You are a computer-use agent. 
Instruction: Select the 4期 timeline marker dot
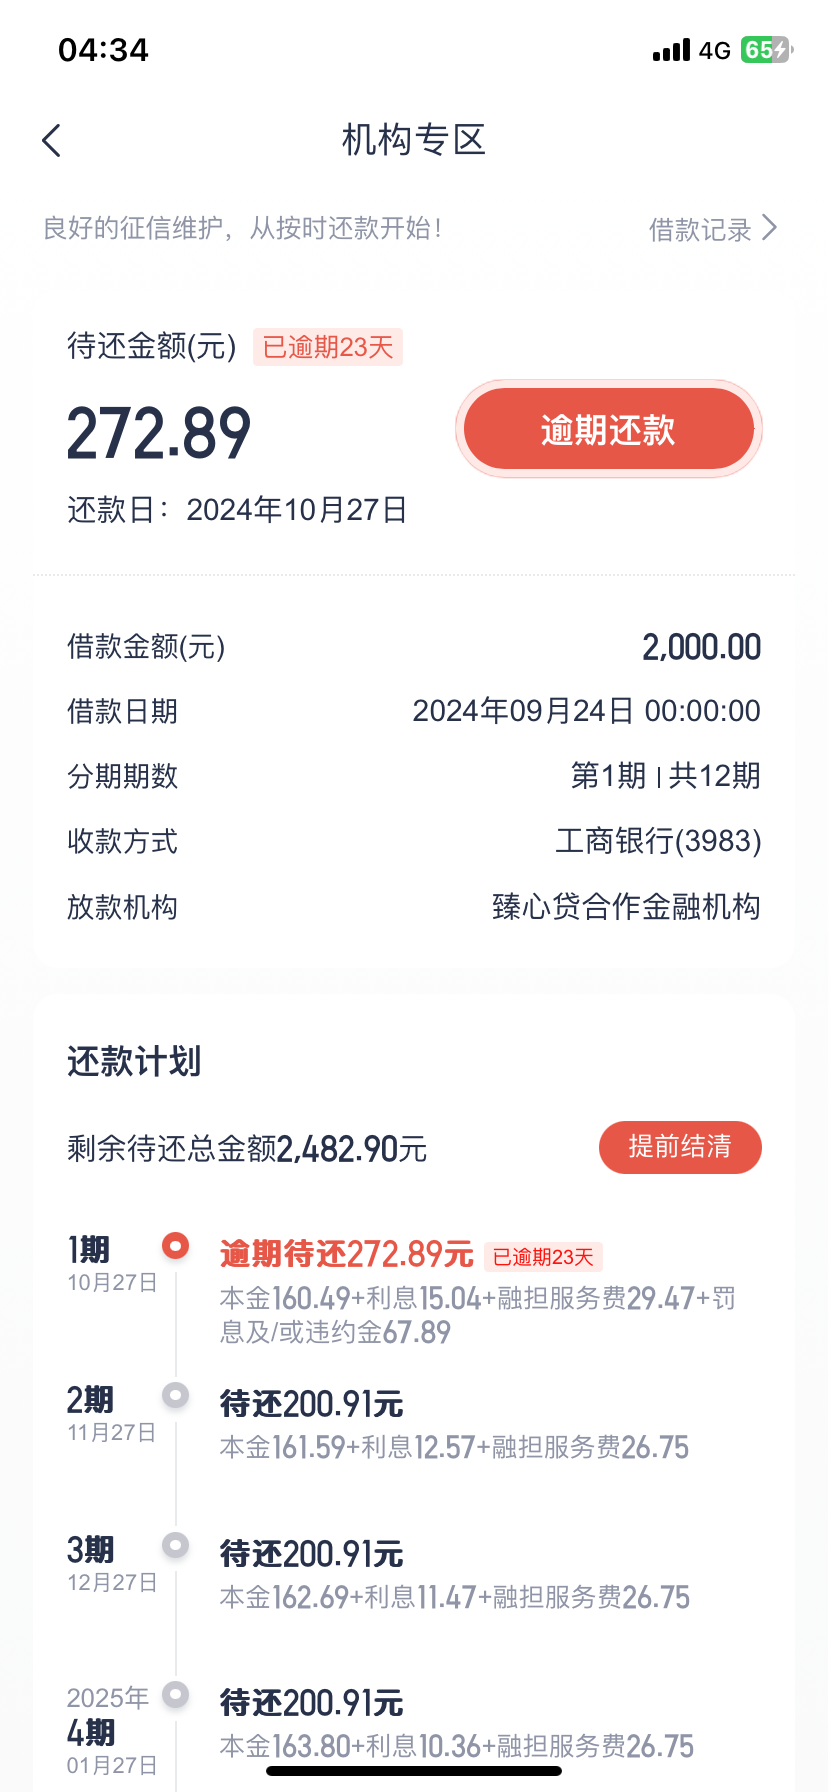[x=176, y=1694]
